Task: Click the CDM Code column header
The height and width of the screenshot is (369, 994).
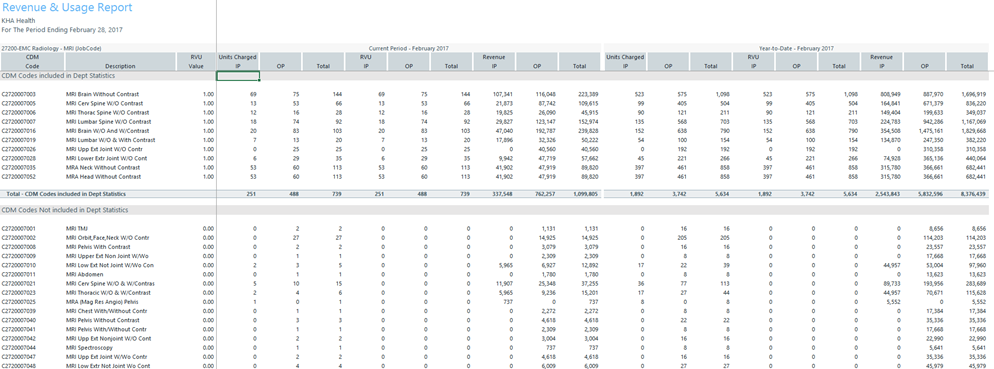Action: tap(32, 61)
